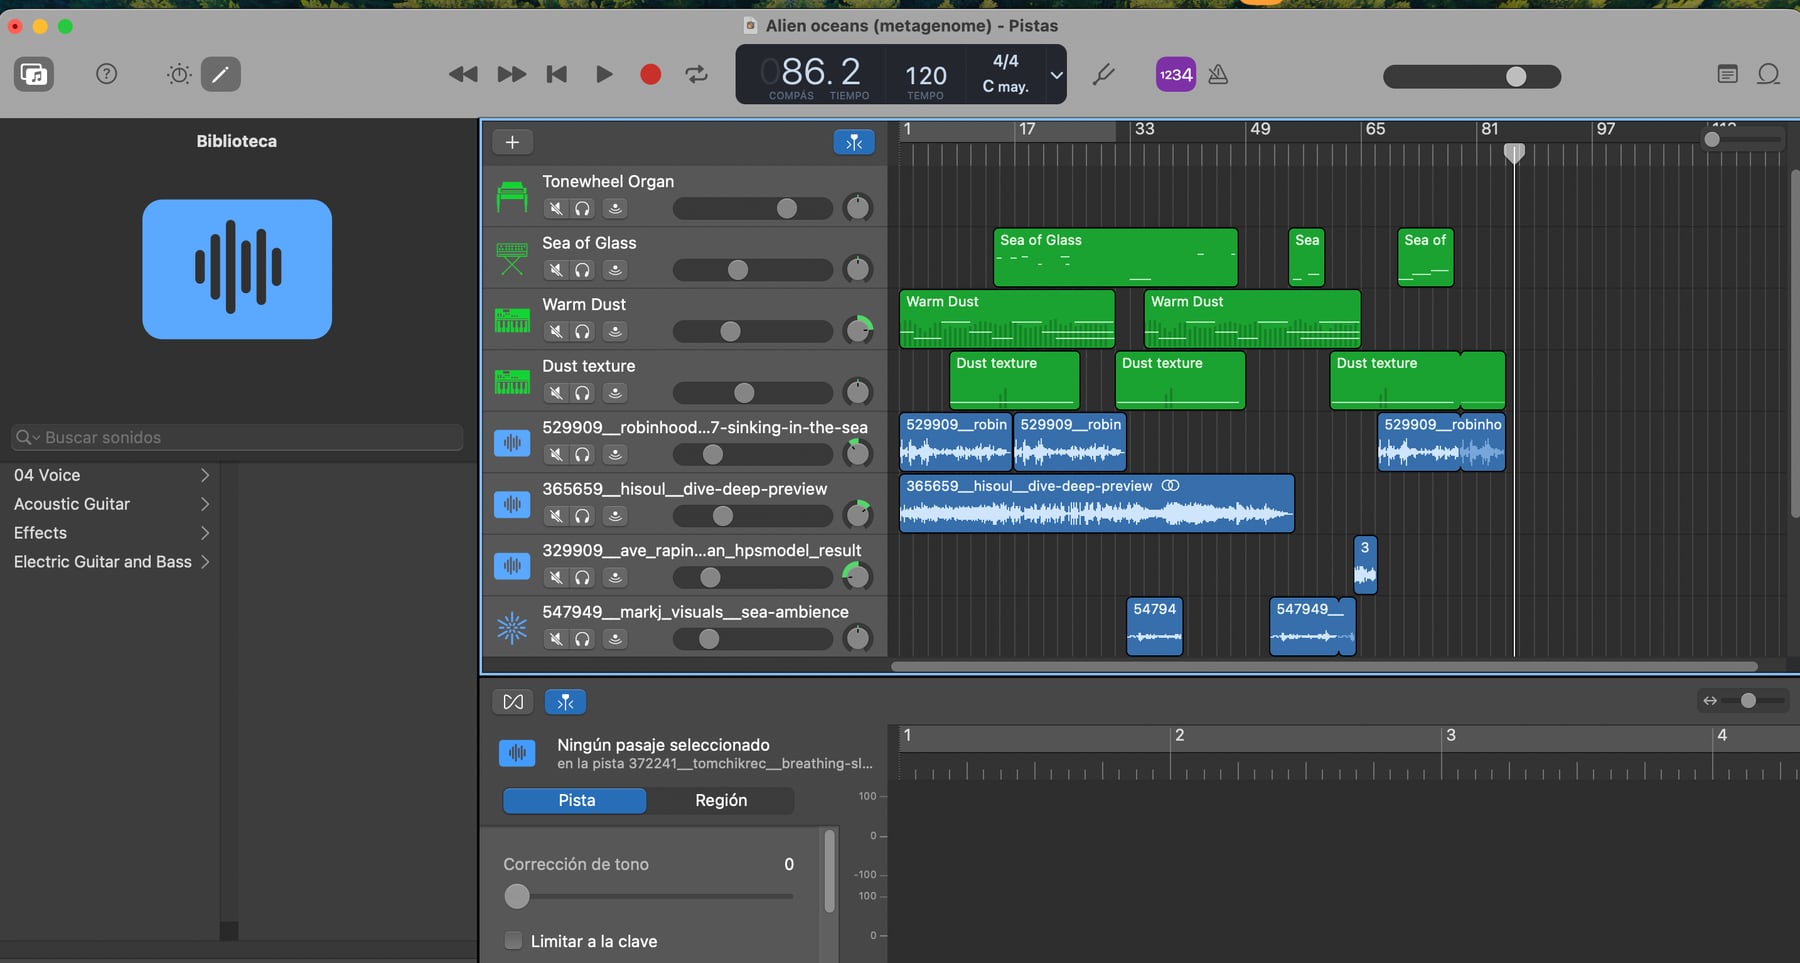1800x963 pixels.
Task: Select first Warm Dust region on timeline
Action: [x=1007, y=319]
